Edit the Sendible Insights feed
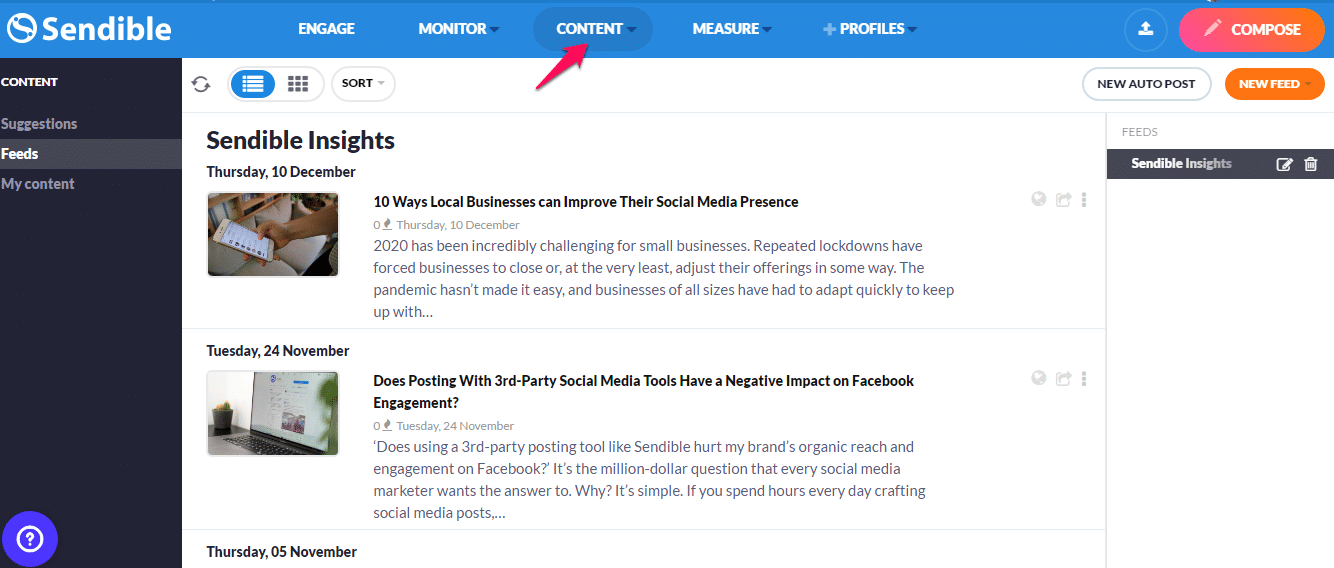Viewport: 1334px width, 568px height. pos(1285,164)
